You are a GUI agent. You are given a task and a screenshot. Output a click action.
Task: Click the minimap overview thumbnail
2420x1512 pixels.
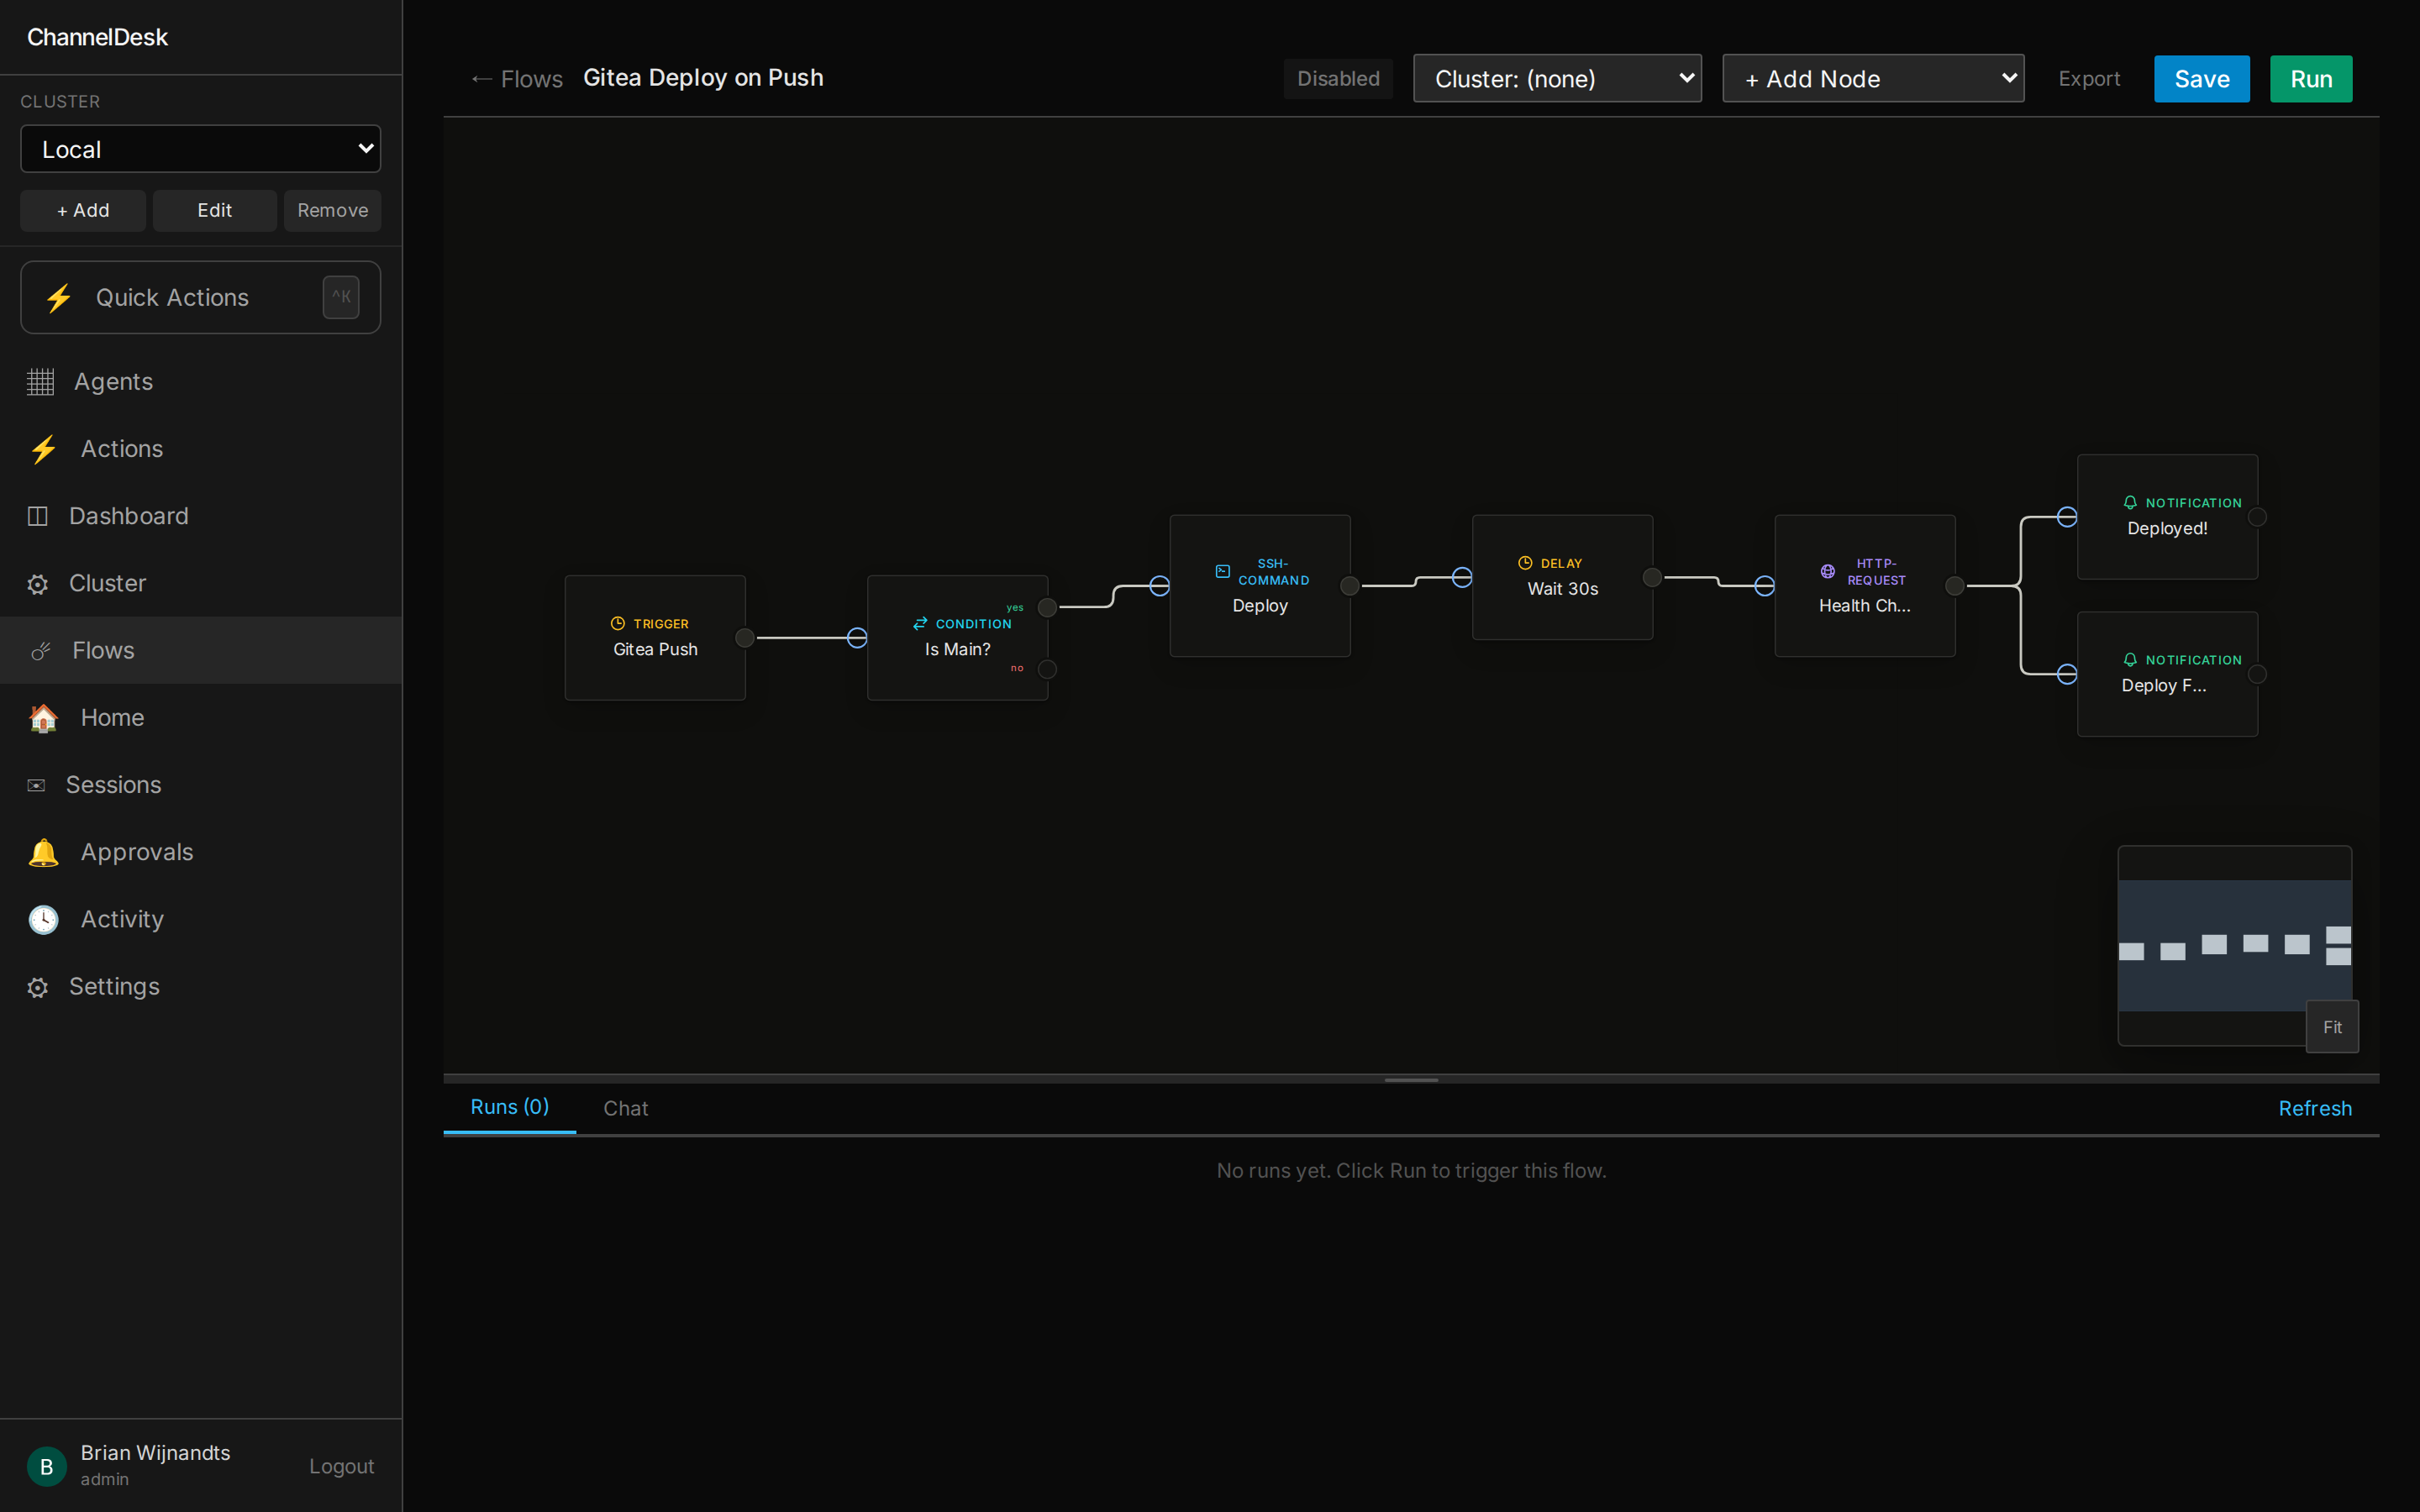2234,944
